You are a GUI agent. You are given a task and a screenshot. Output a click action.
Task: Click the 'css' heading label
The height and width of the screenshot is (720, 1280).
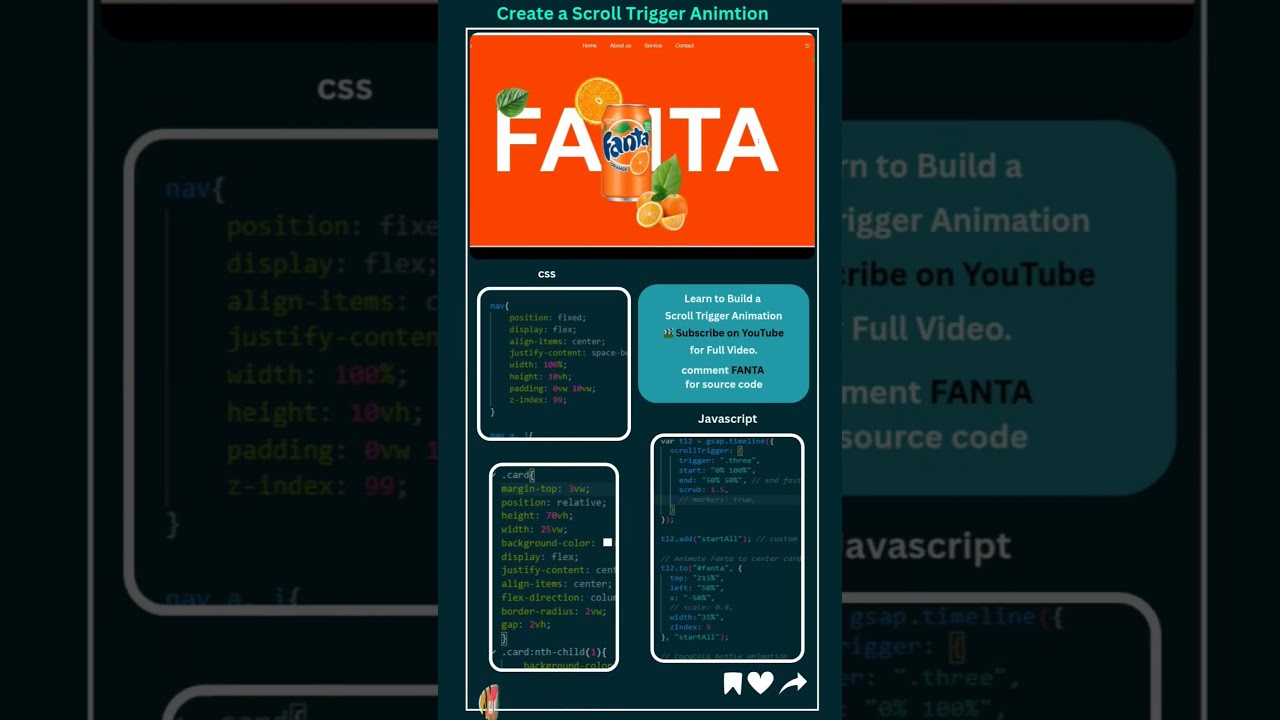click(x=547, y=274)
